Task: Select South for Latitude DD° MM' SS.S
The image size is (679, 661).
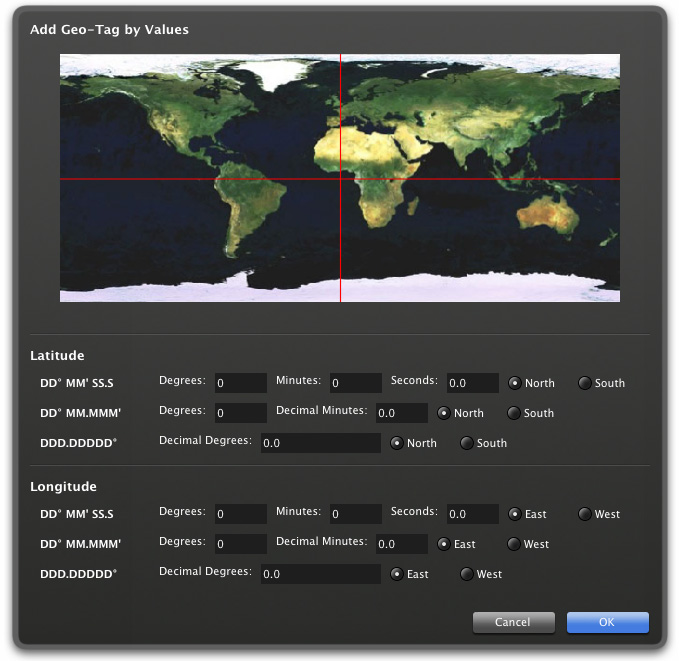Action: coord(585,383)
